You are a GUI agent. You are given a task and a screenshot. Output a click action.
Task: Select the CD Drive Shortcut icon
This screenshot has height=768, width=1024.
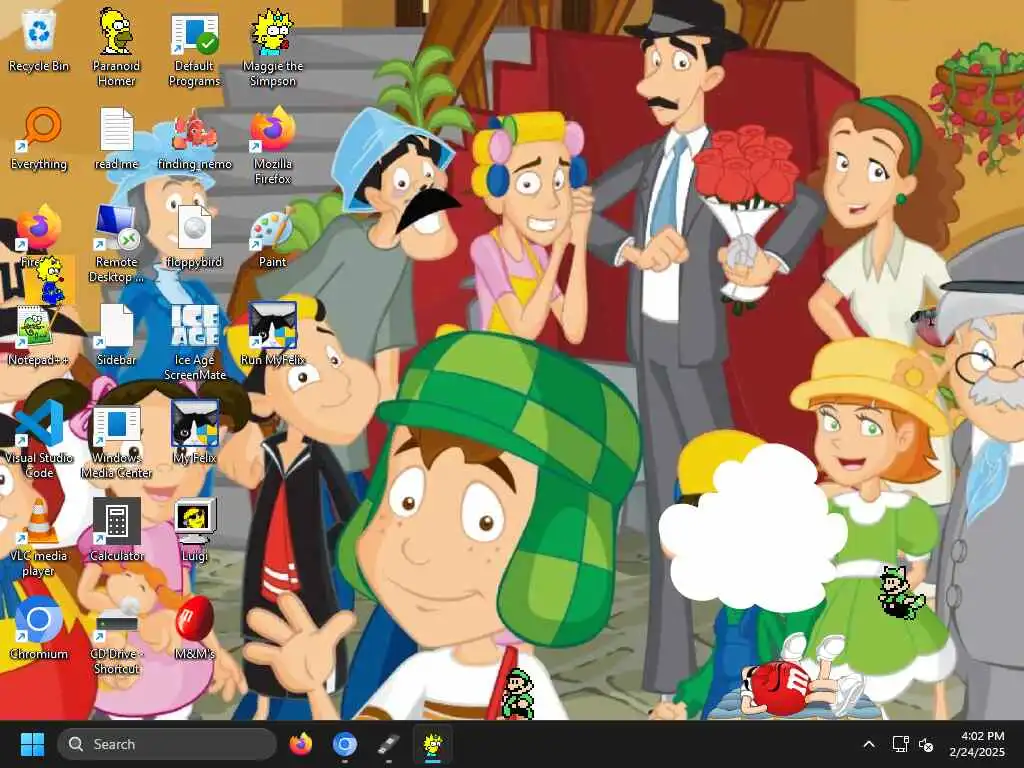pos(116,637)
